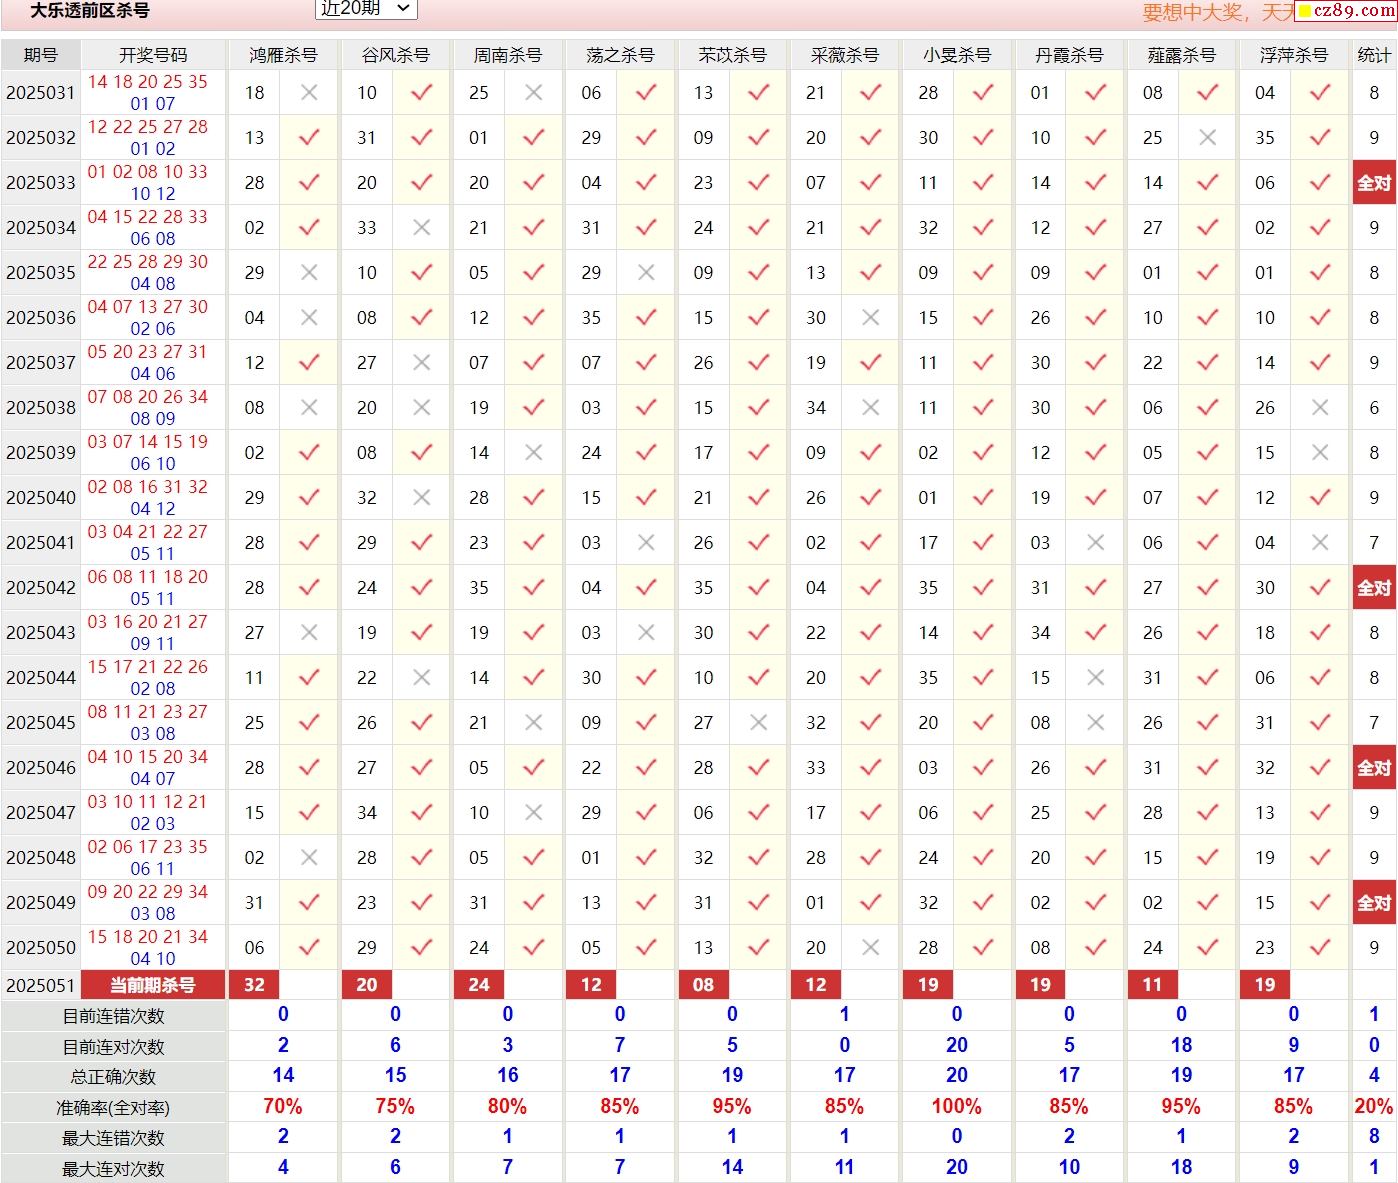
Task: Click the 全对 badge in row 2025033
Action: pyautogui.click(x=1374, y=183)
